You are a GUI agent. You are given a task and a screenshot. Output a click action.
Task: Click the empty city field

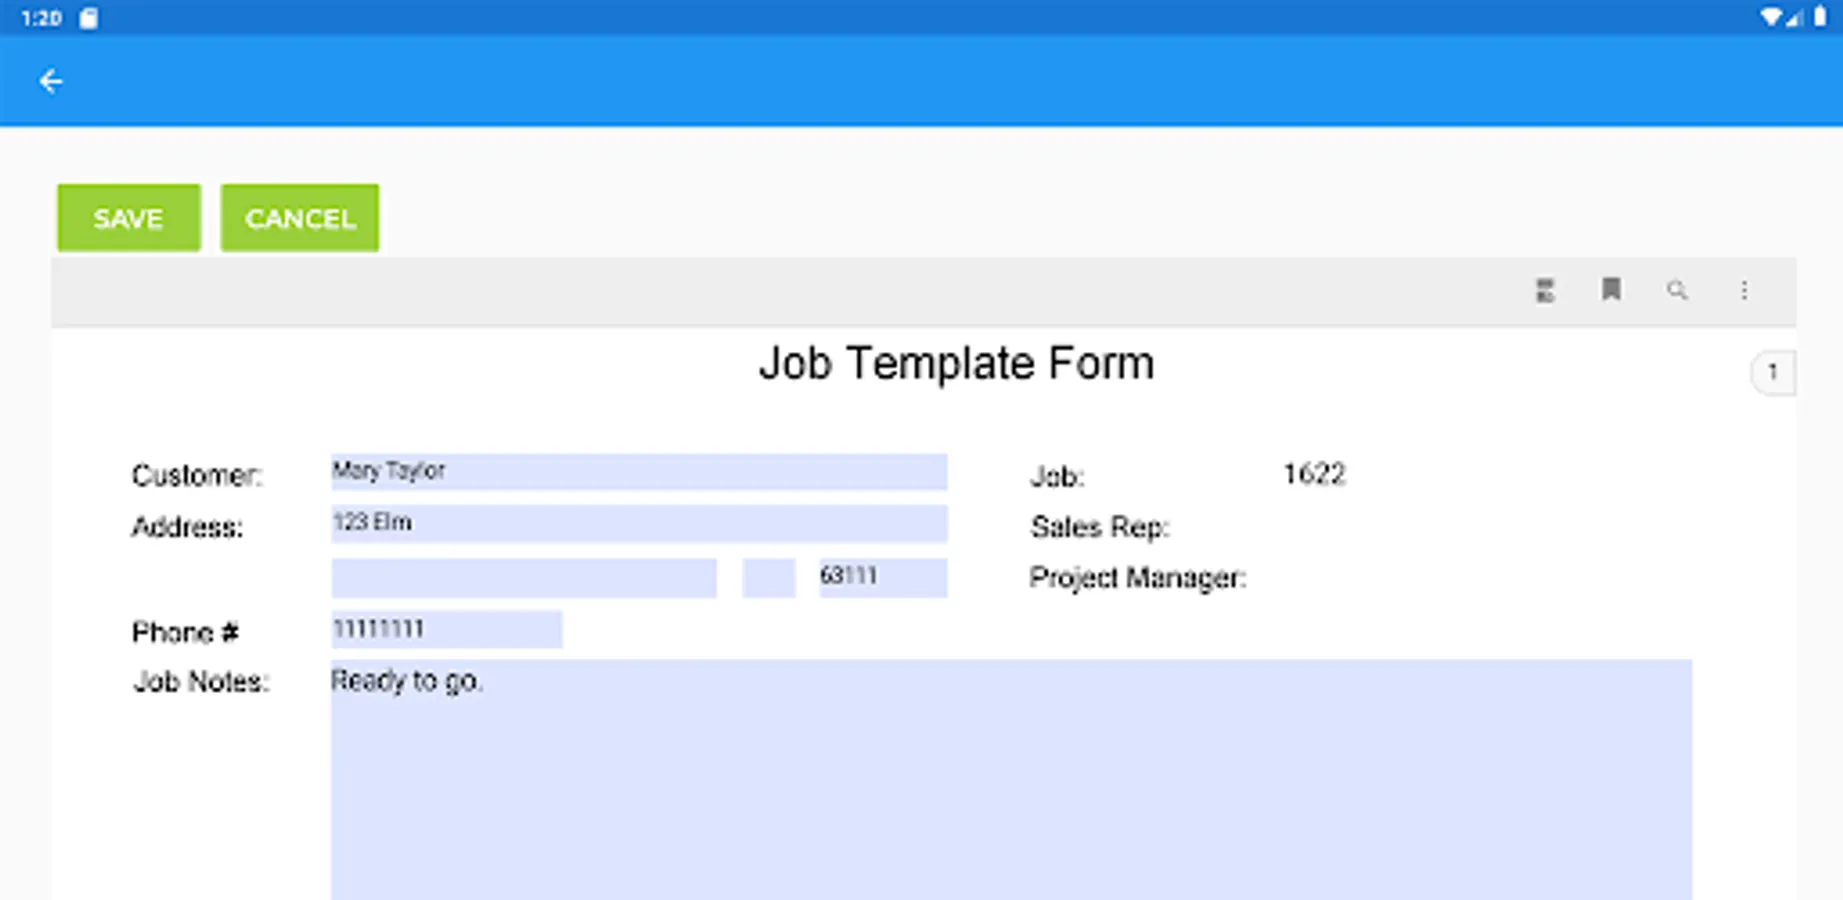tap(524, 578)
